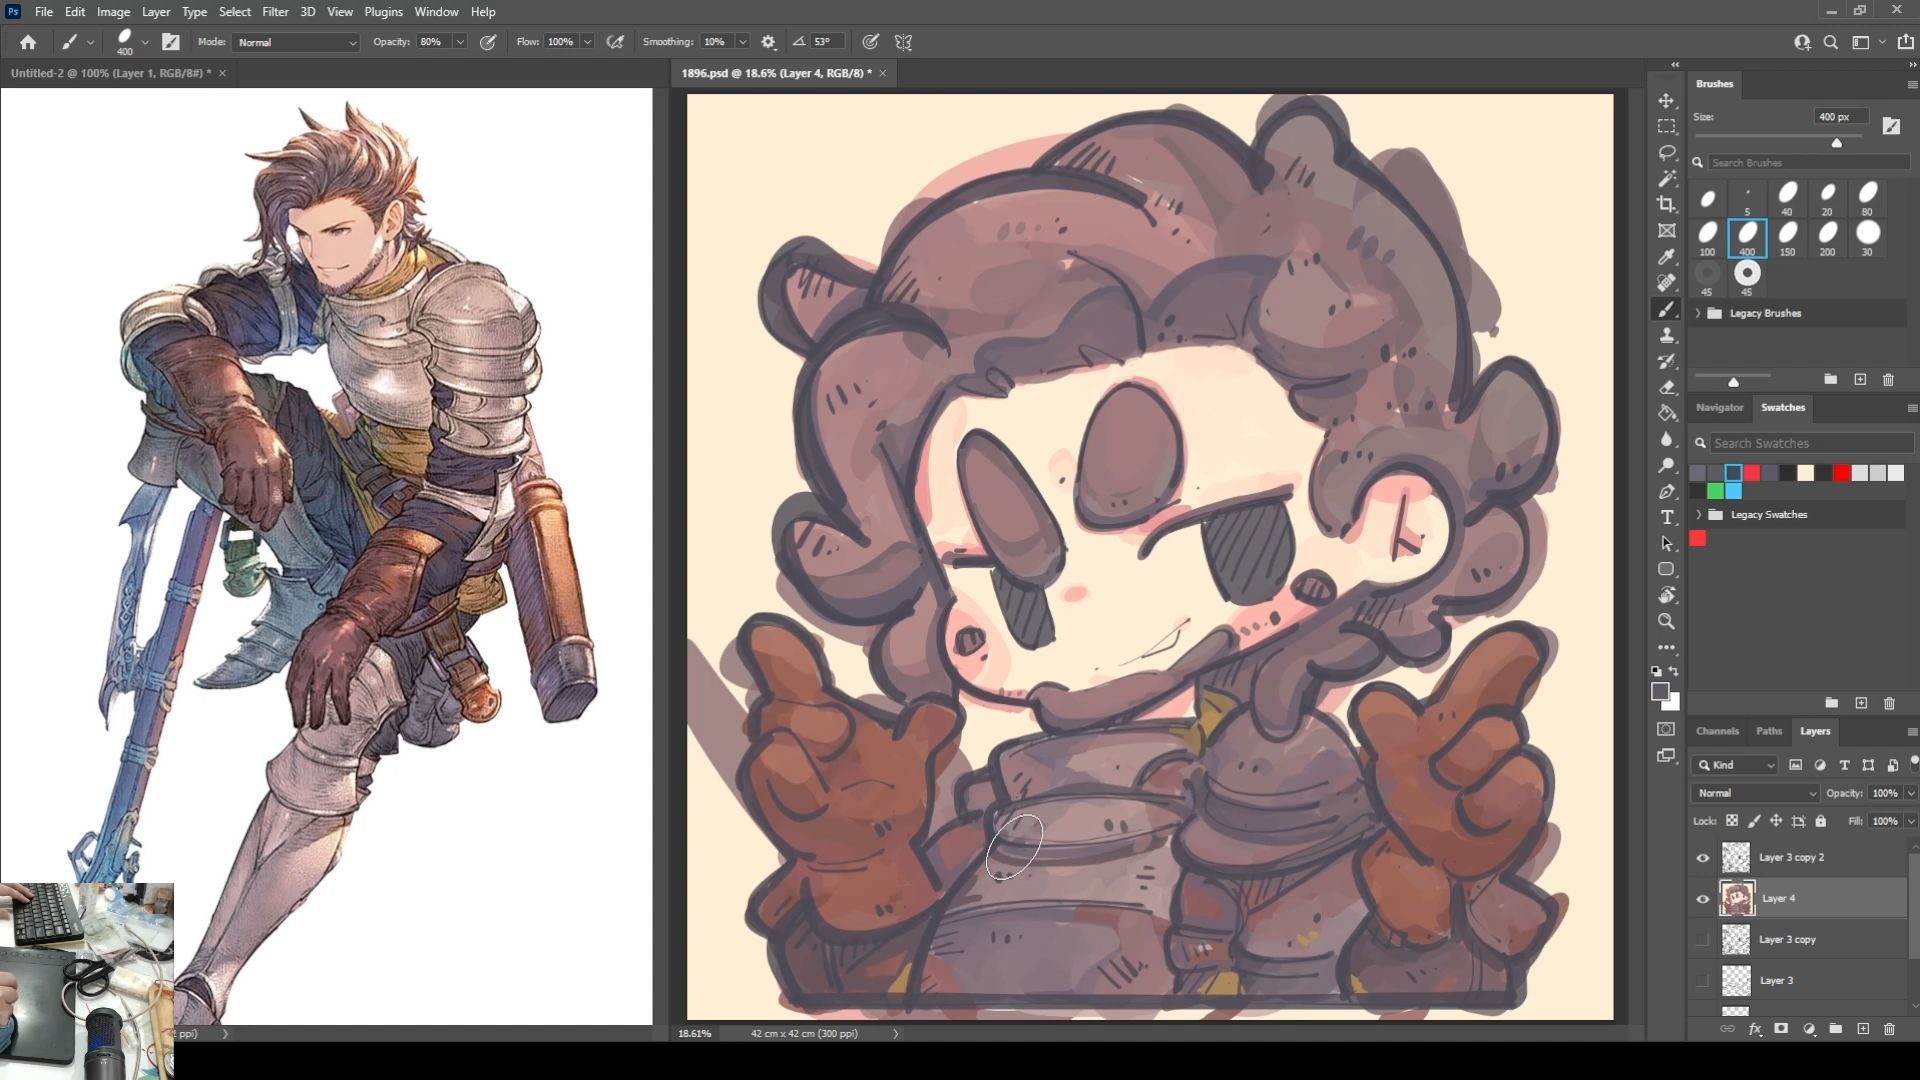
Task: Create new brush button in Brushes panel
Action: [x=1860, y=380]
